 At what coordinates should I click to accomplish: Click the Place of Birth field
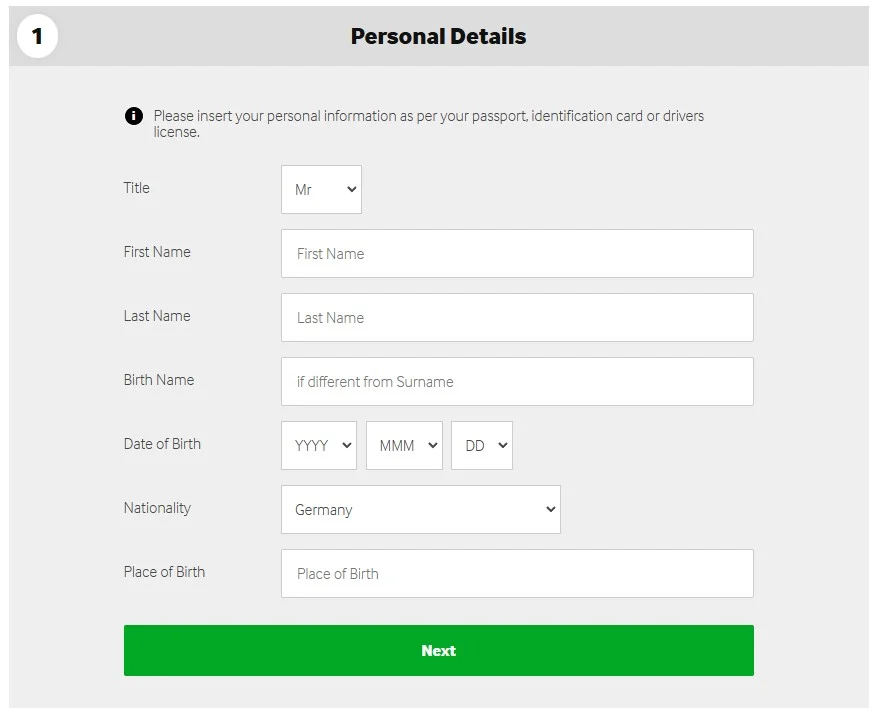point(517,573)
